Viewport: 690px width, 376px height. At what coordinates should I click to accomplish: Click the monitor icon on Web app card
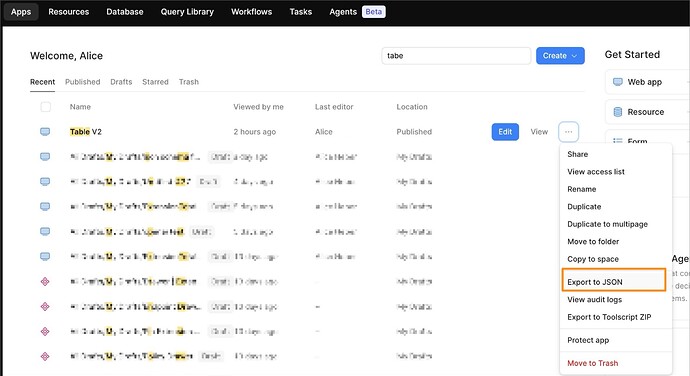tap(618, 82)
